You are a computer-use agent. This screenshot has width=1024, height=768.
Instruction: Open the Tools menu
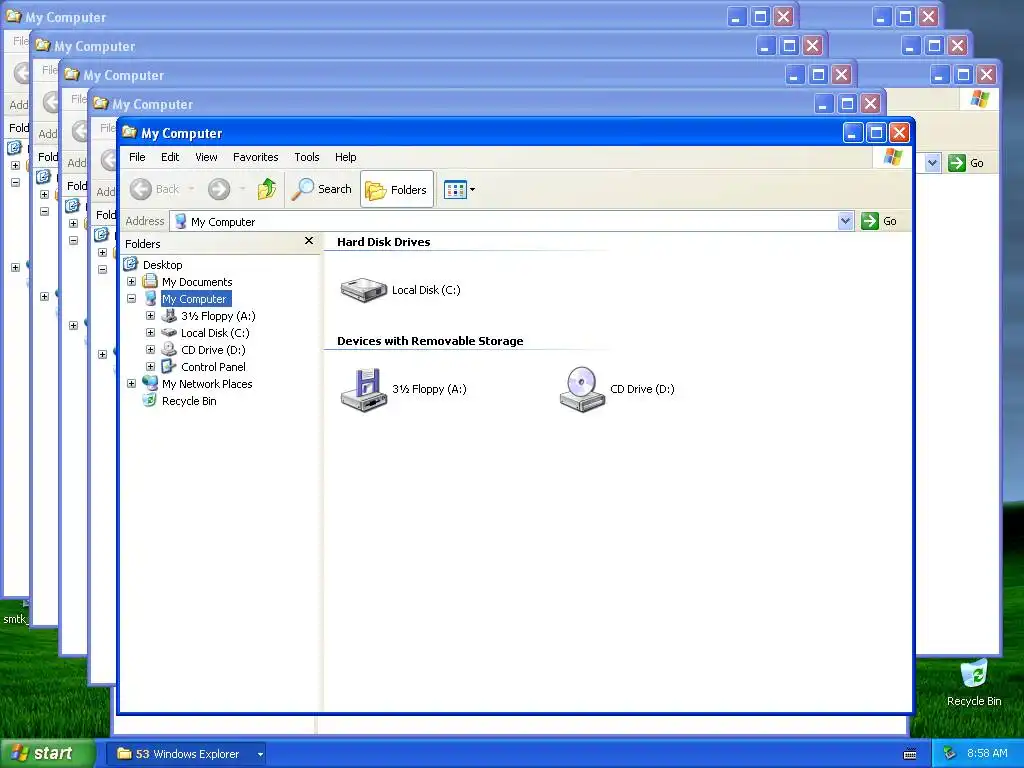point(306,157)
